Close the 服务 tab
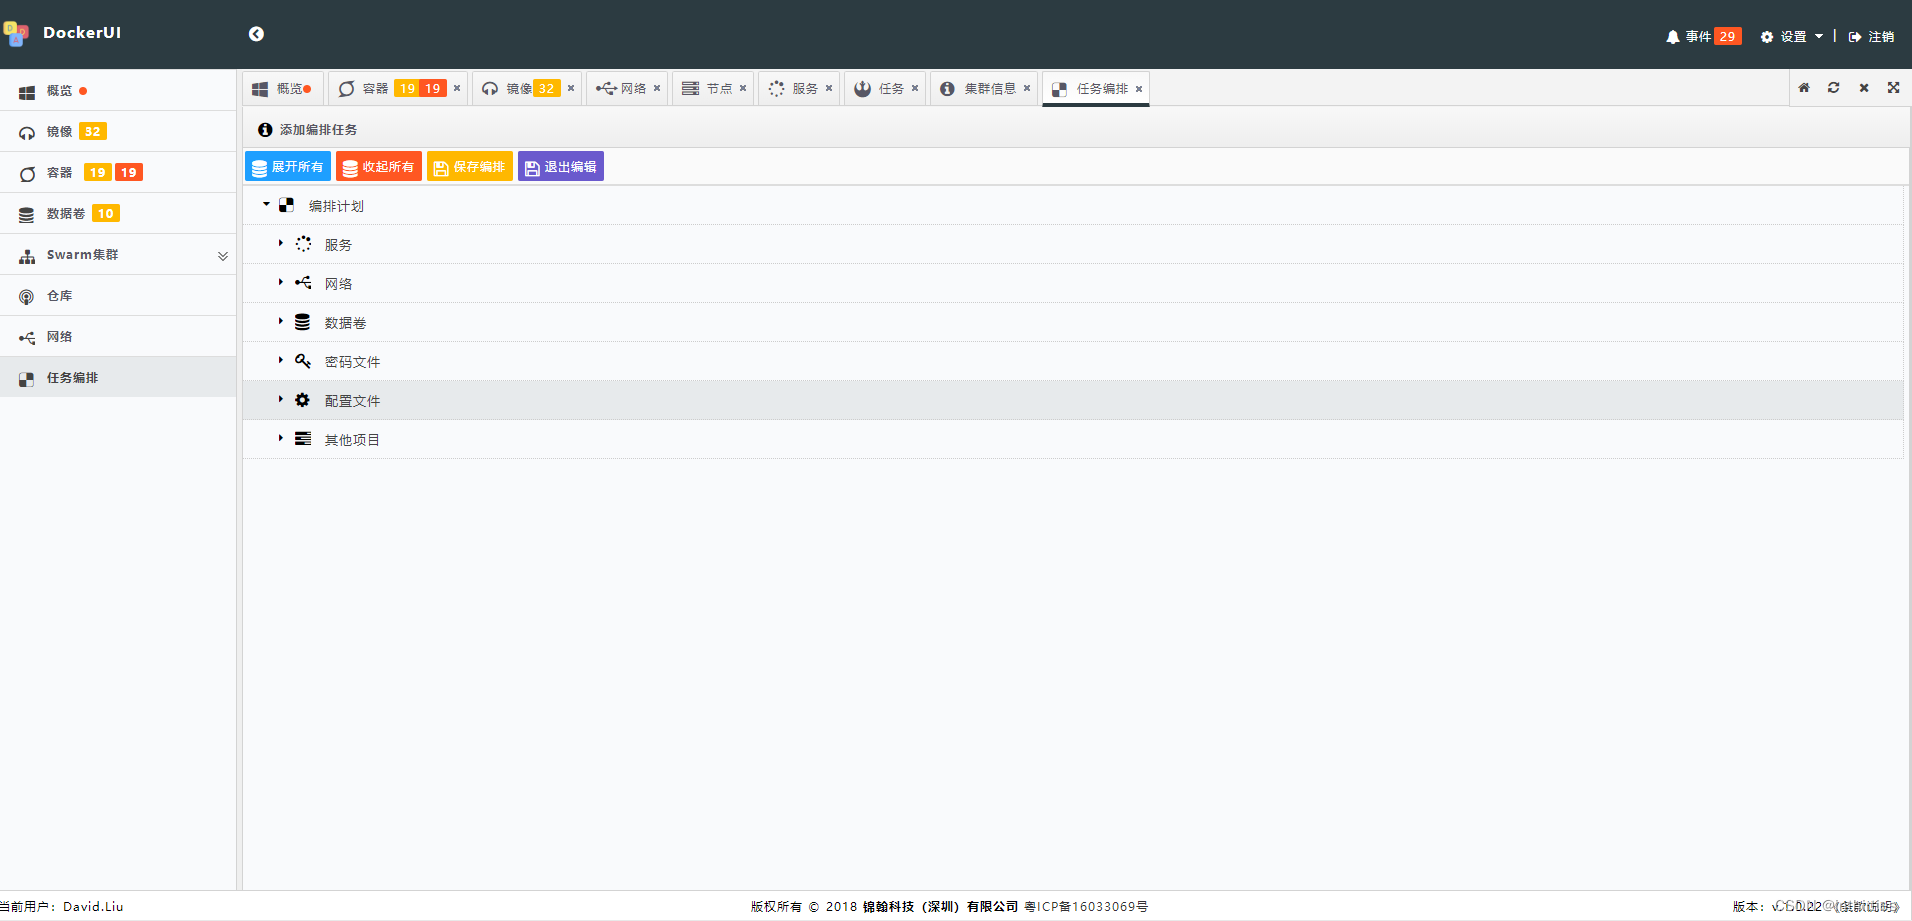The height and width of the screenshot is (921, 1912). pyautogui.click(x=829, y=88)
